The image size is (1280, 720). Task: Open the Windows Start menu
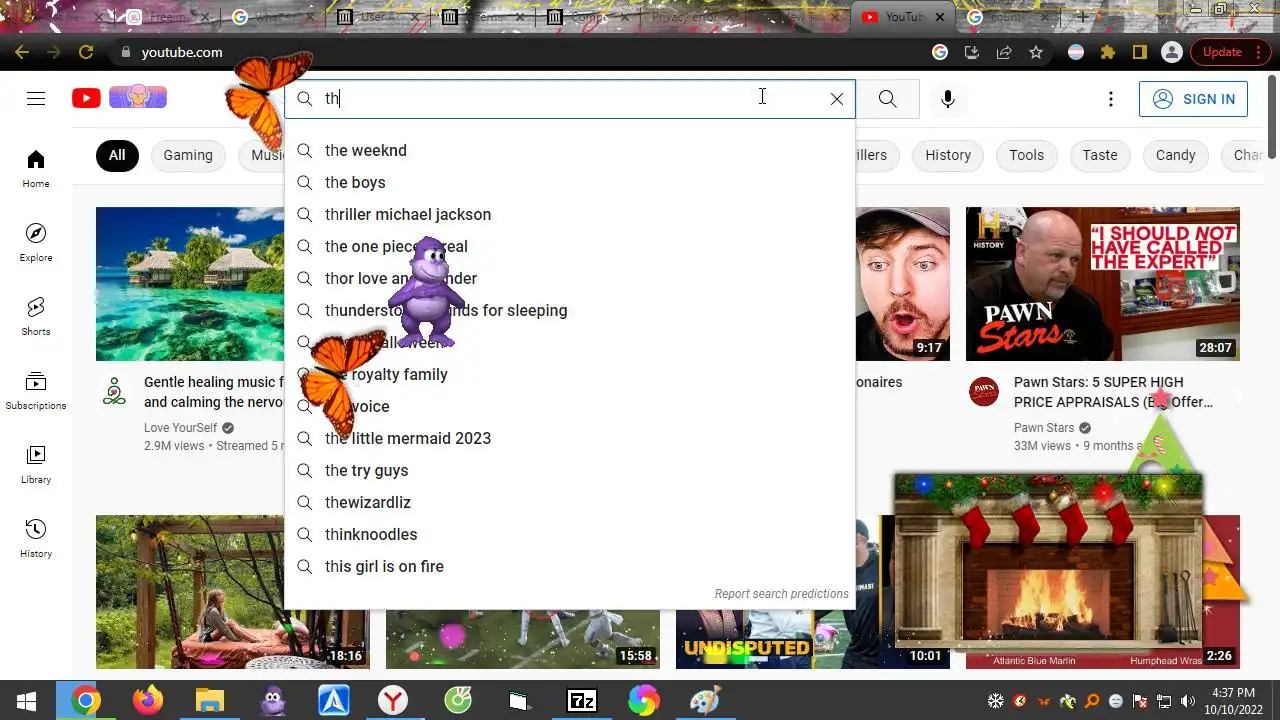click(x=26, y=700)
